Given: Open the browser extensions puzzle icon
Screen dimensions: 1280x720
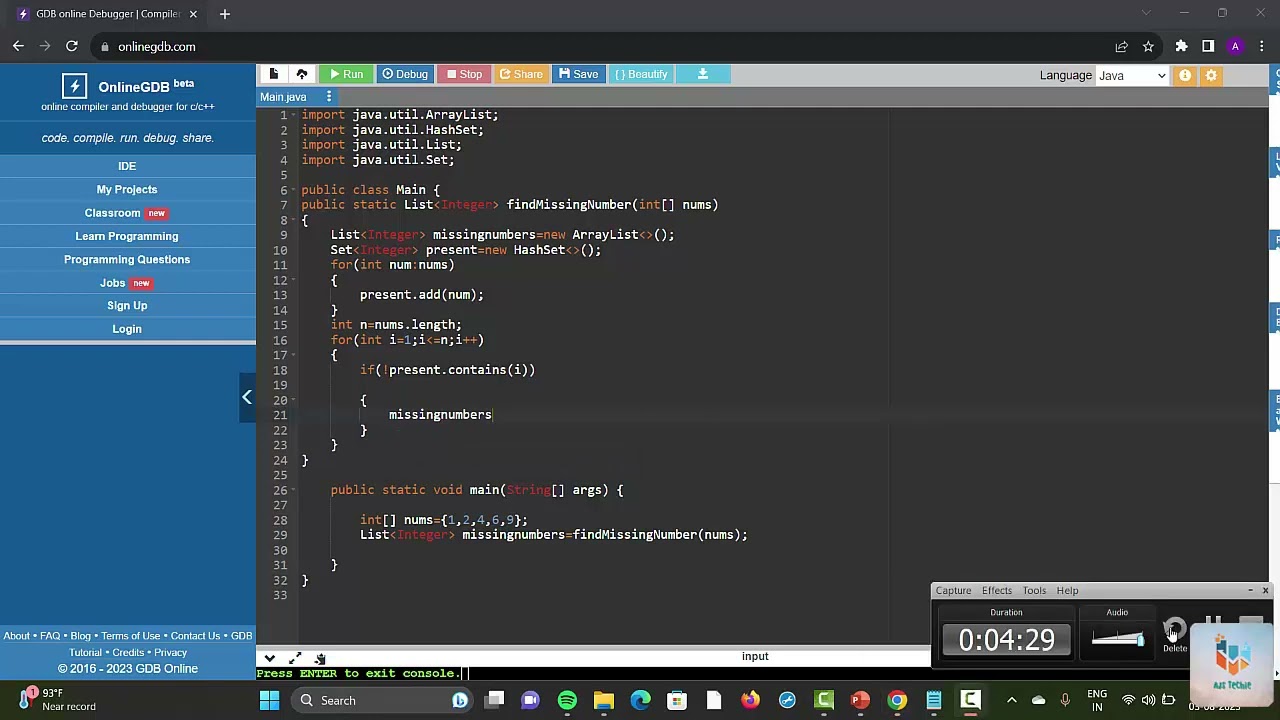Looking at the screenshot, I should pos(1181,46).
